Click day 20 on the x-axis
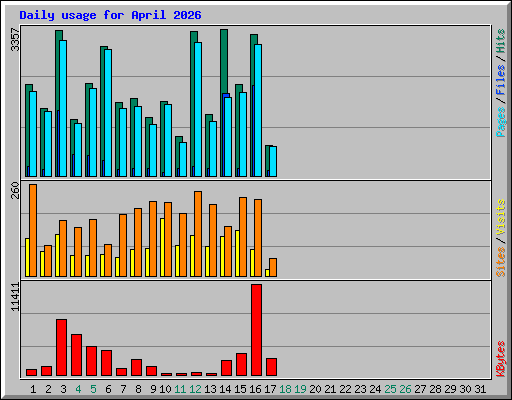512x400 pixels. tap(315, 389)
